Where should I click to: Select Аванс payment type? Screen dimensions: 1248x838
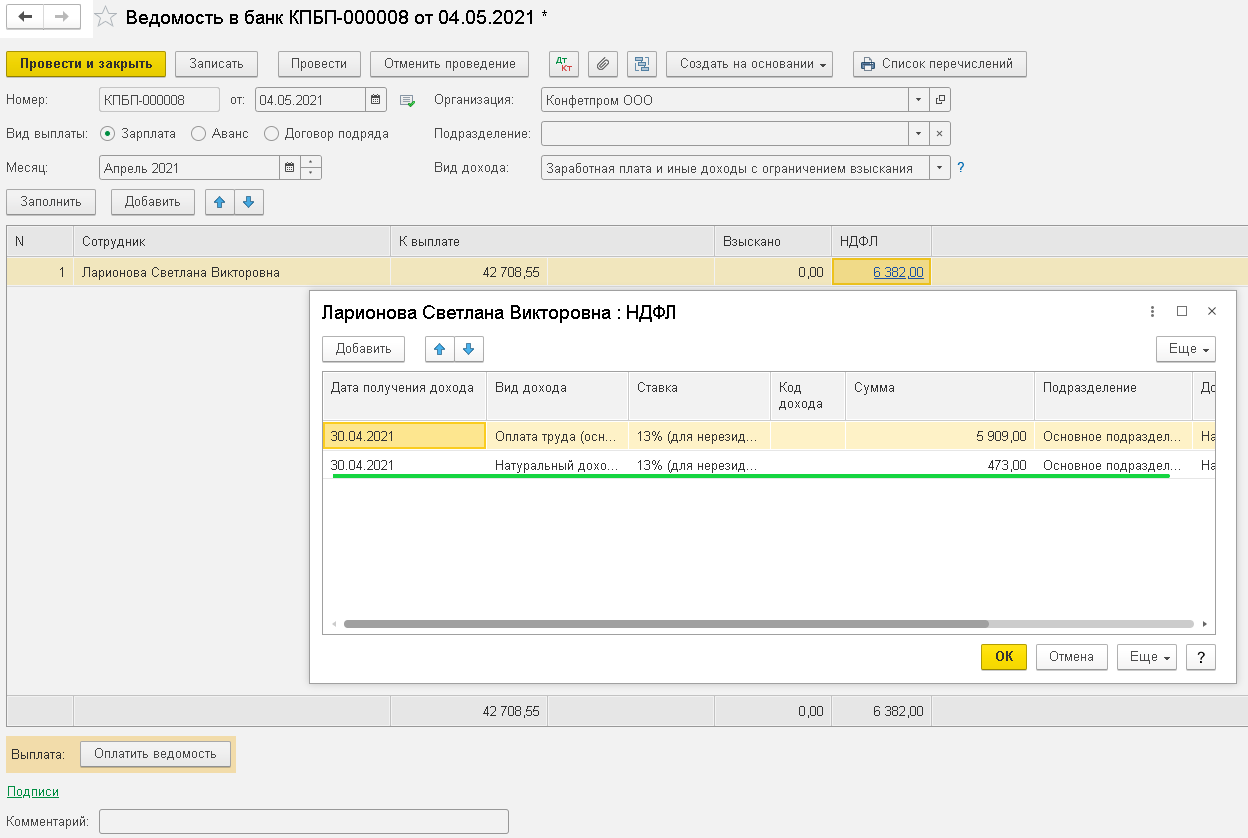coord(198,133)
